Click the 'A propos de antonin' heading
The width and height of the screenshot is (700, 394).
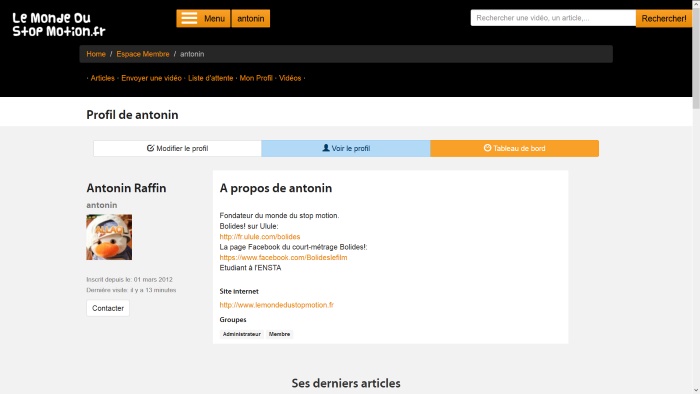click(276, 188)
